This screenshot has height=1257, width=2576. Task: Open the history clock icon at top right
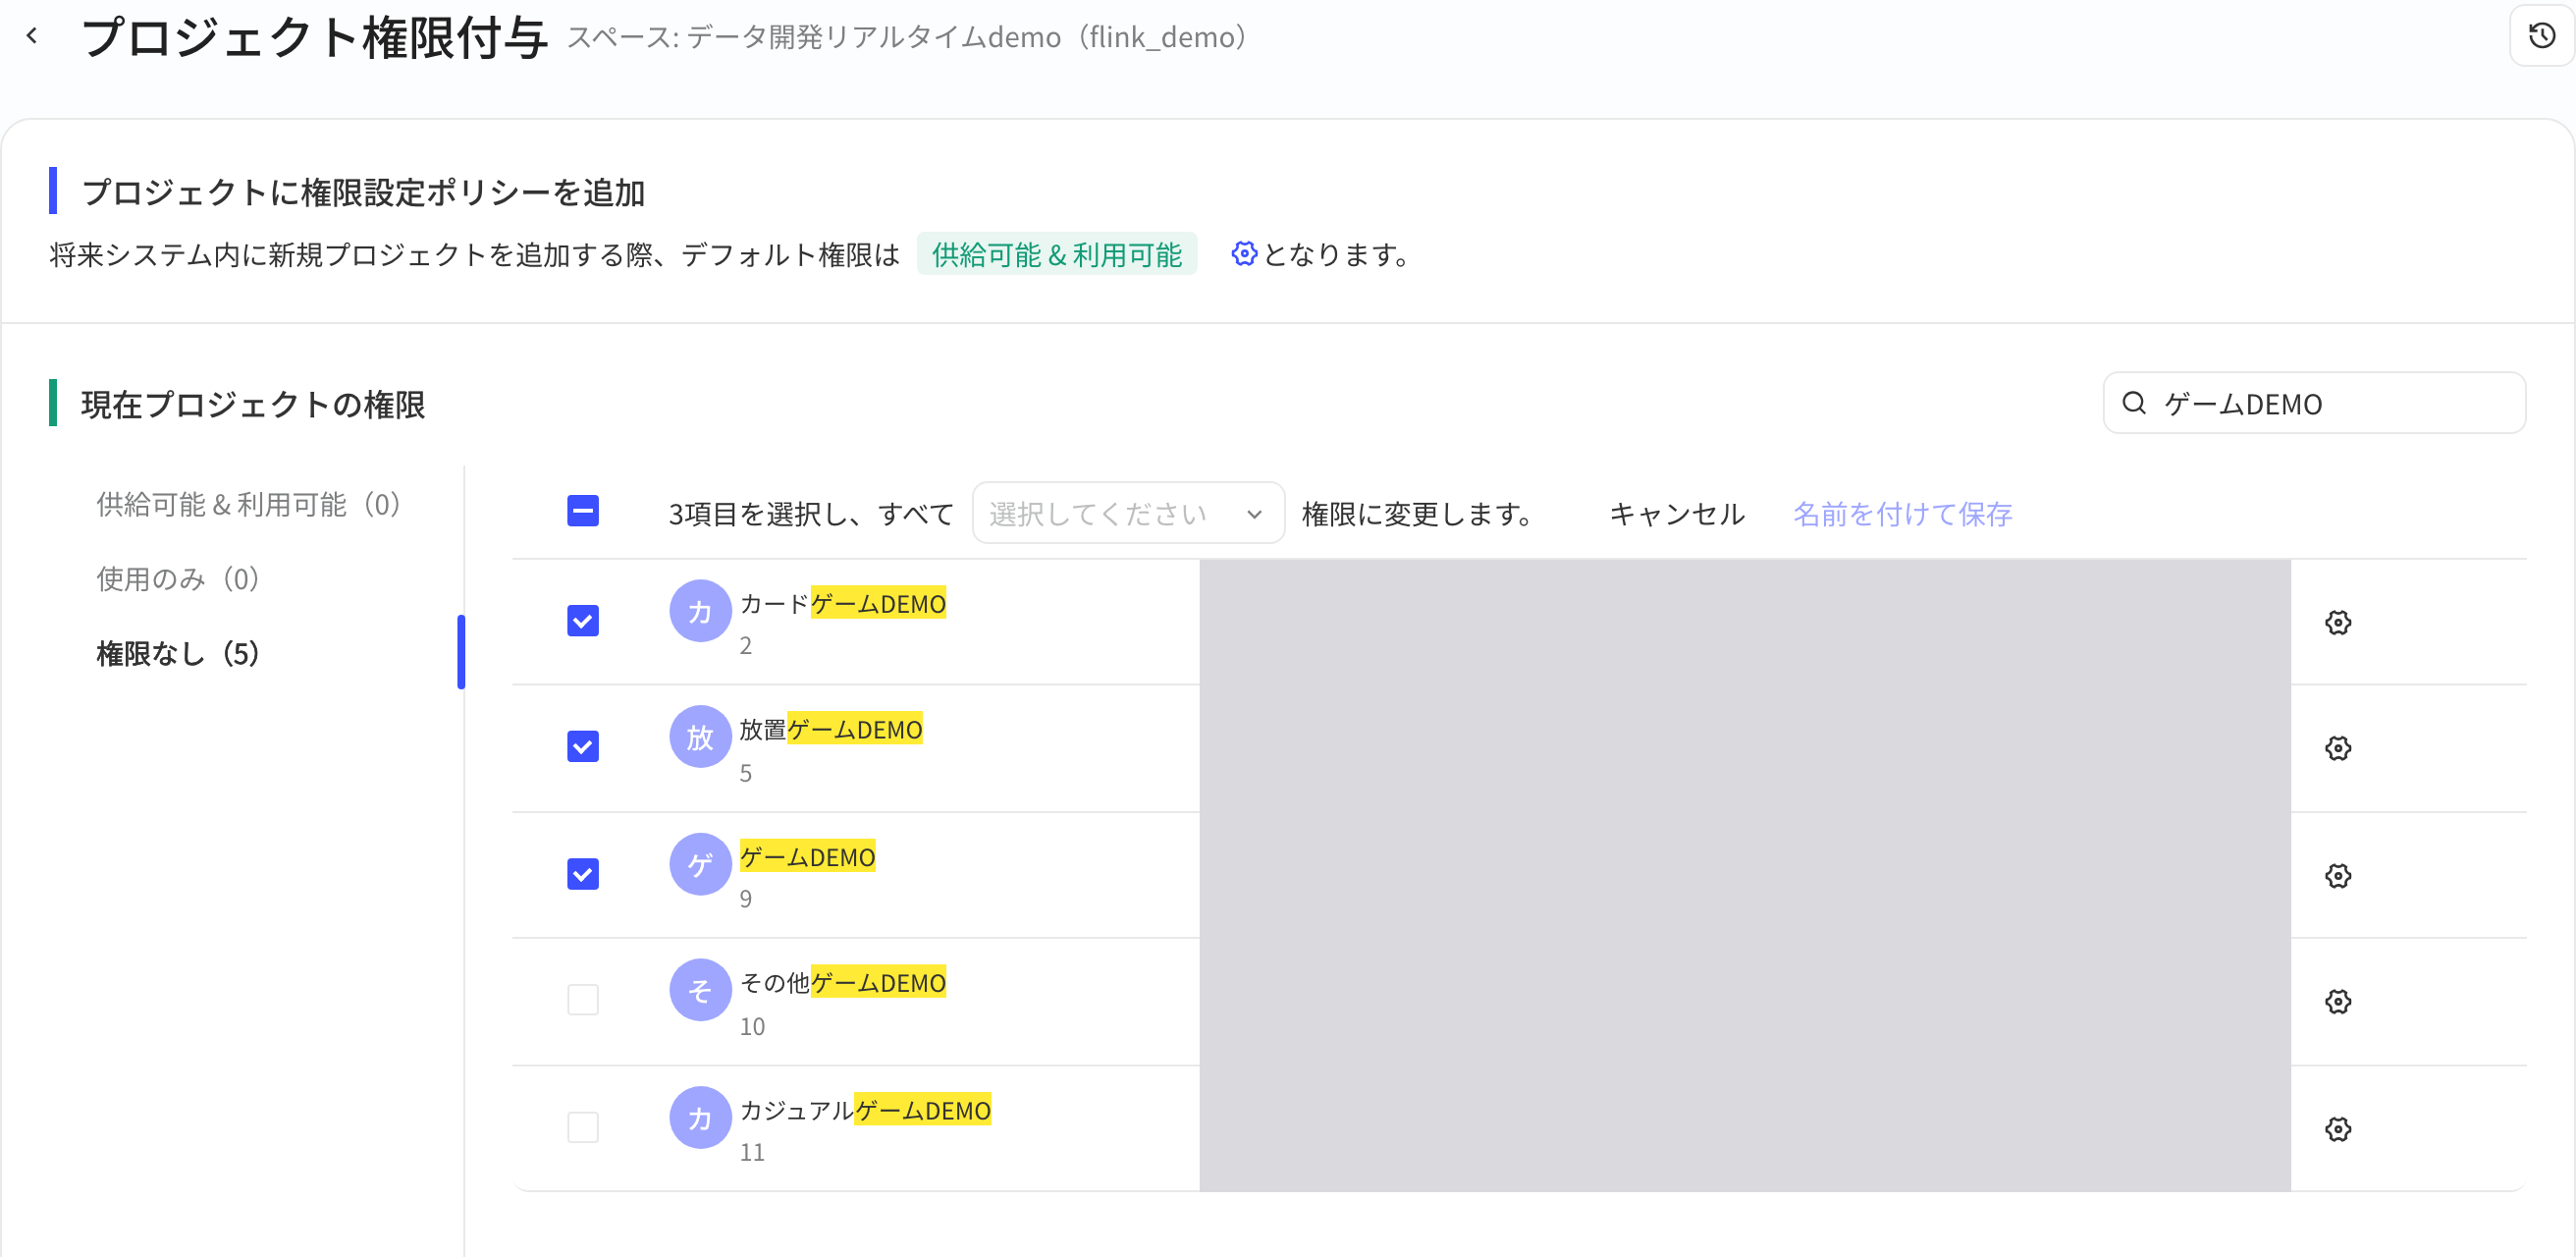click(x=2542, y=36)
